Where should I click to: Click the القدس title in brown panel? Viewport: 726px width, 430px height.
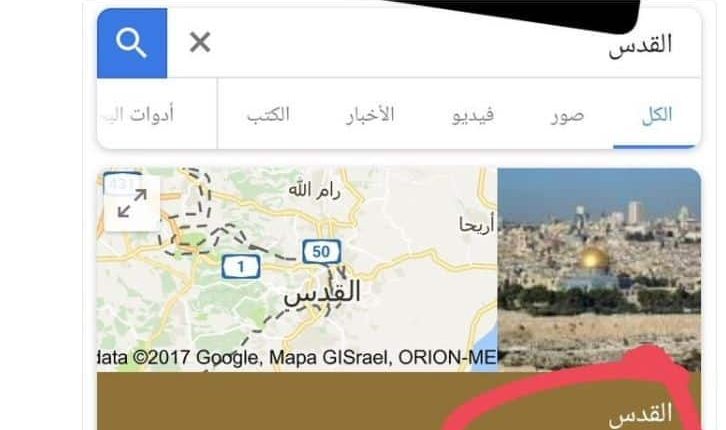point(640,414)
